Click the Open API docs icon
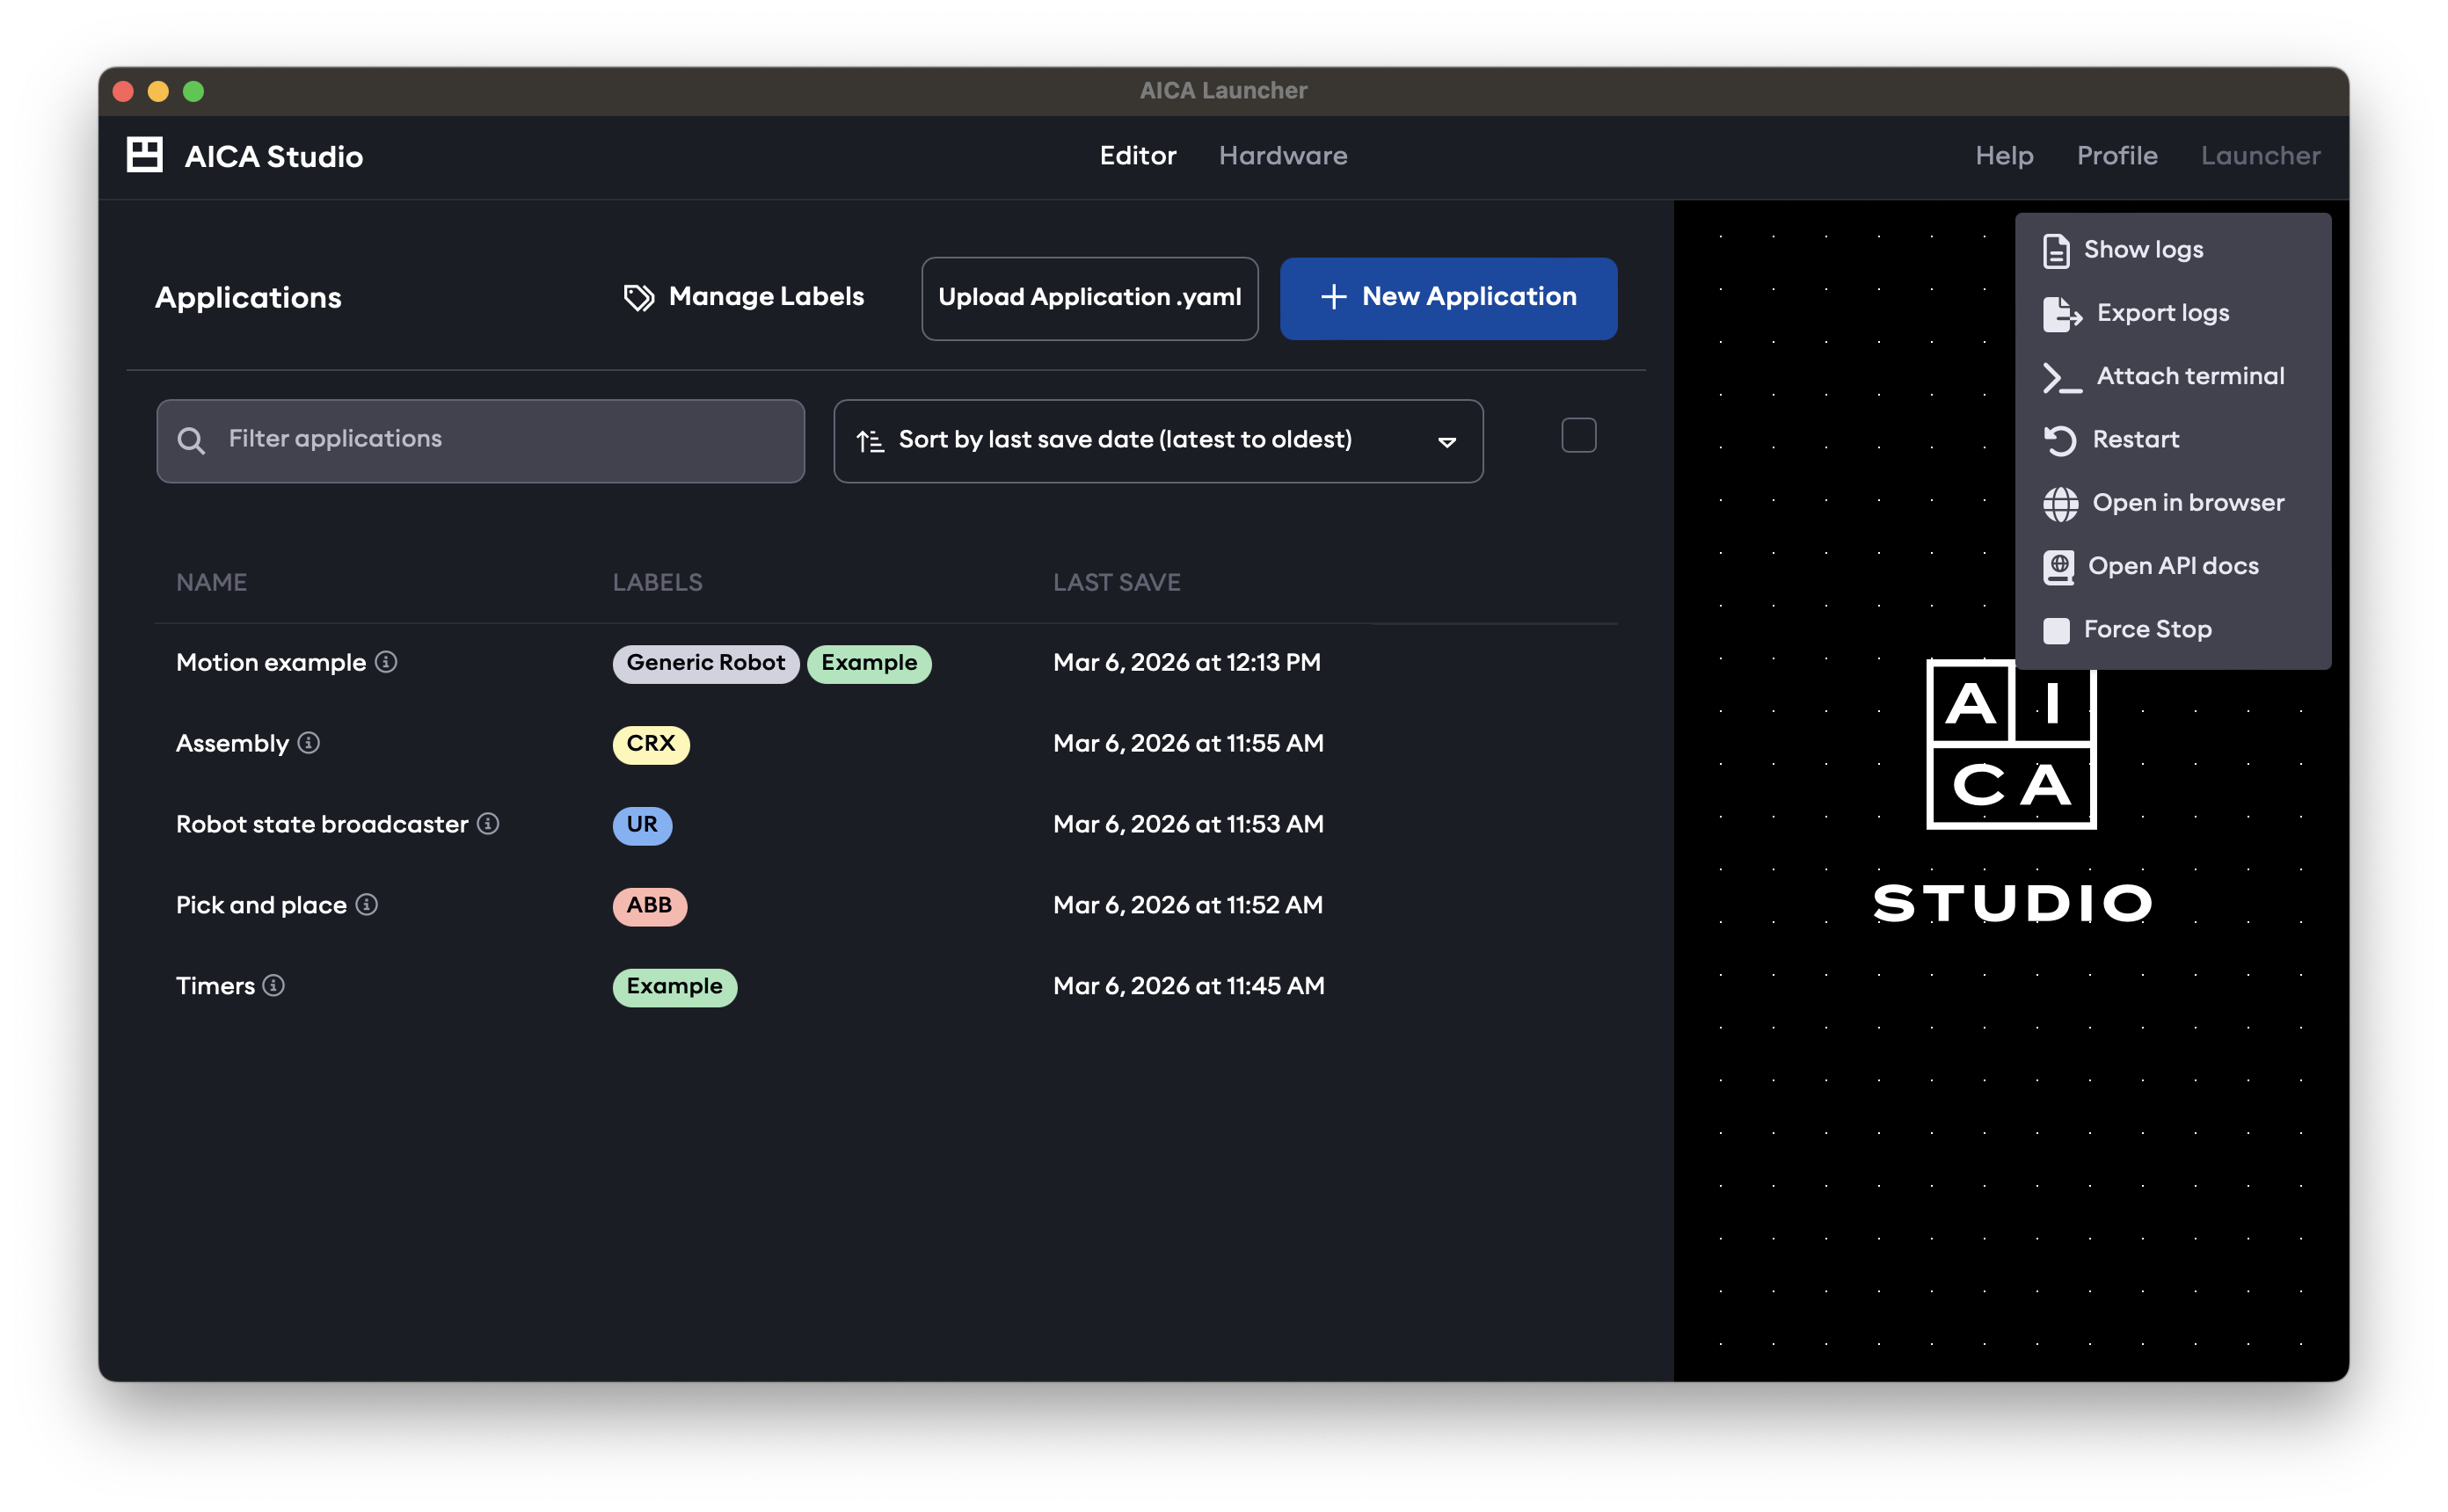The width and height of the screenshot is (2448, 1512). pyautogui.click(x=2060, y=566)
